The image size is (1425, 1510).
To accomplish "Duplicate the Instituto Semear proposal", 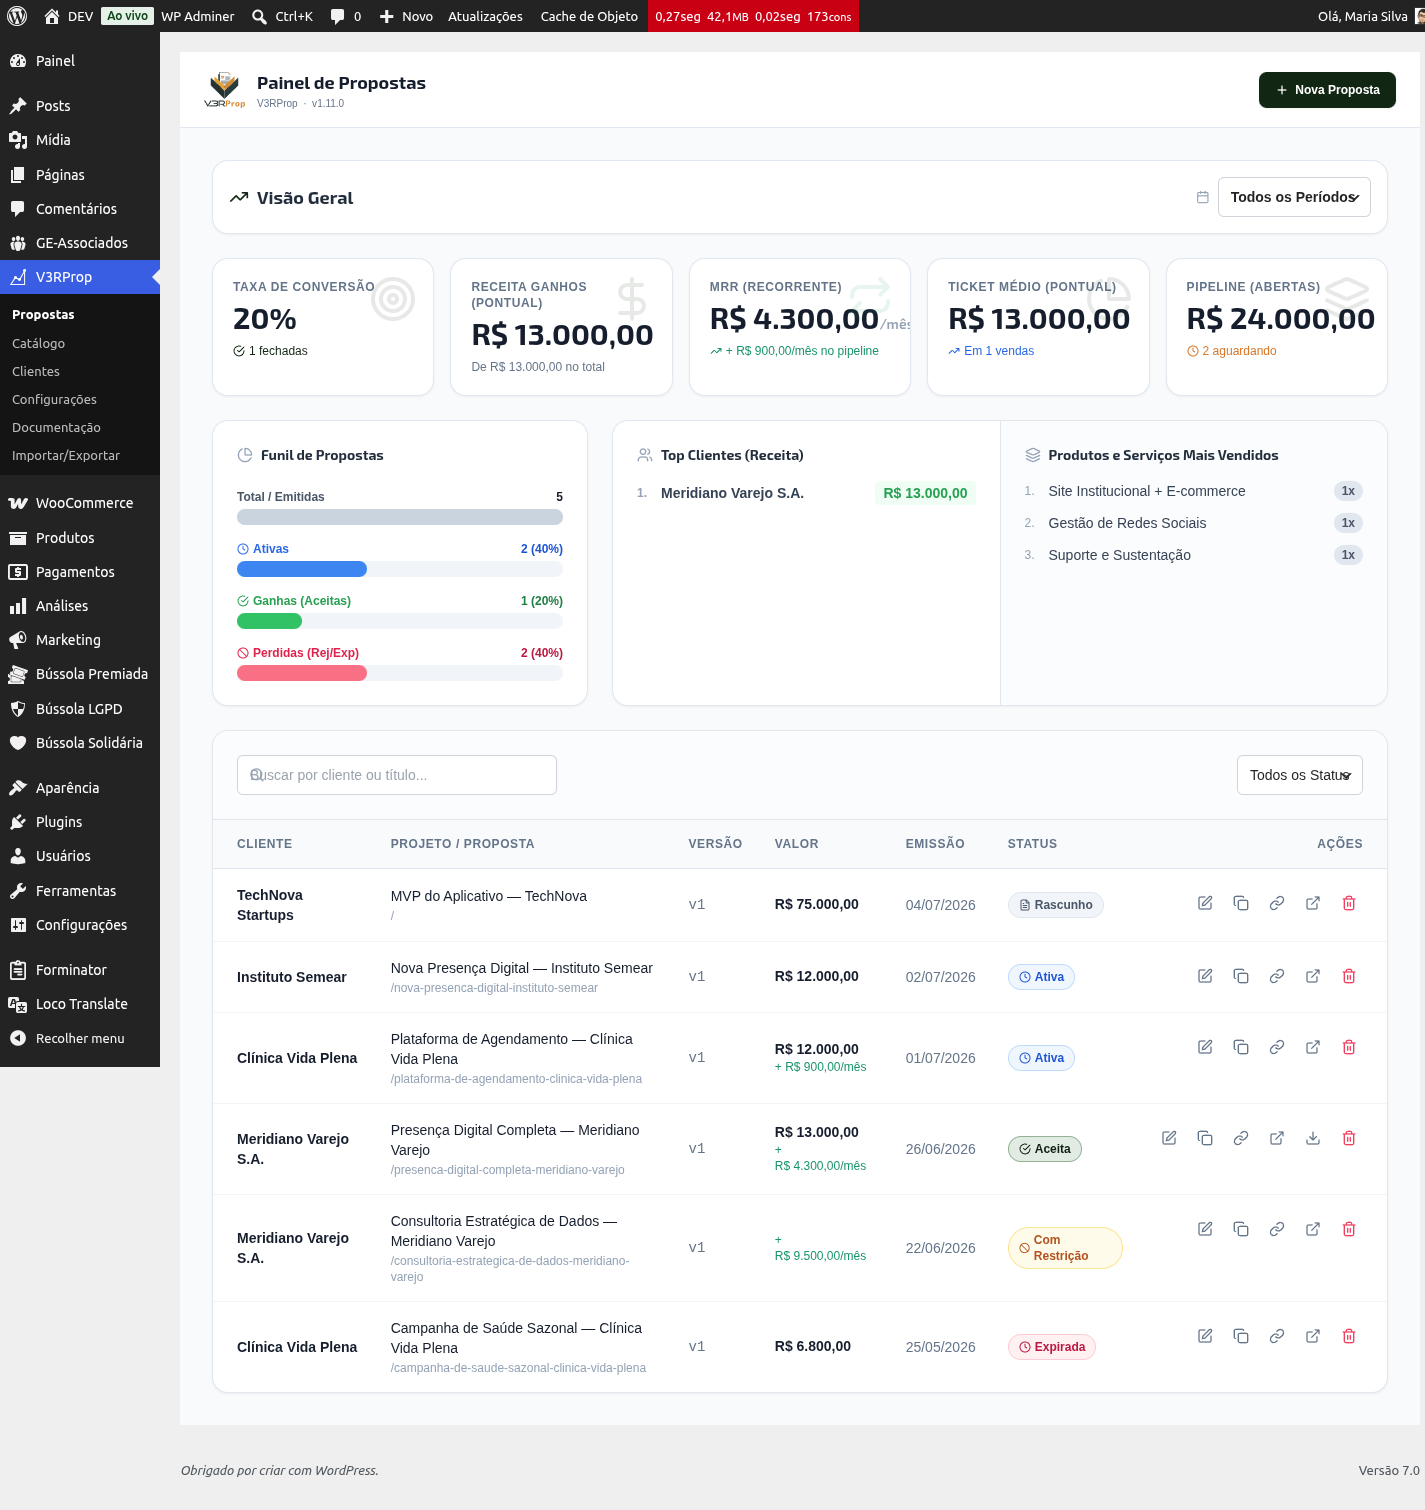I will [x=1241, y=976].
